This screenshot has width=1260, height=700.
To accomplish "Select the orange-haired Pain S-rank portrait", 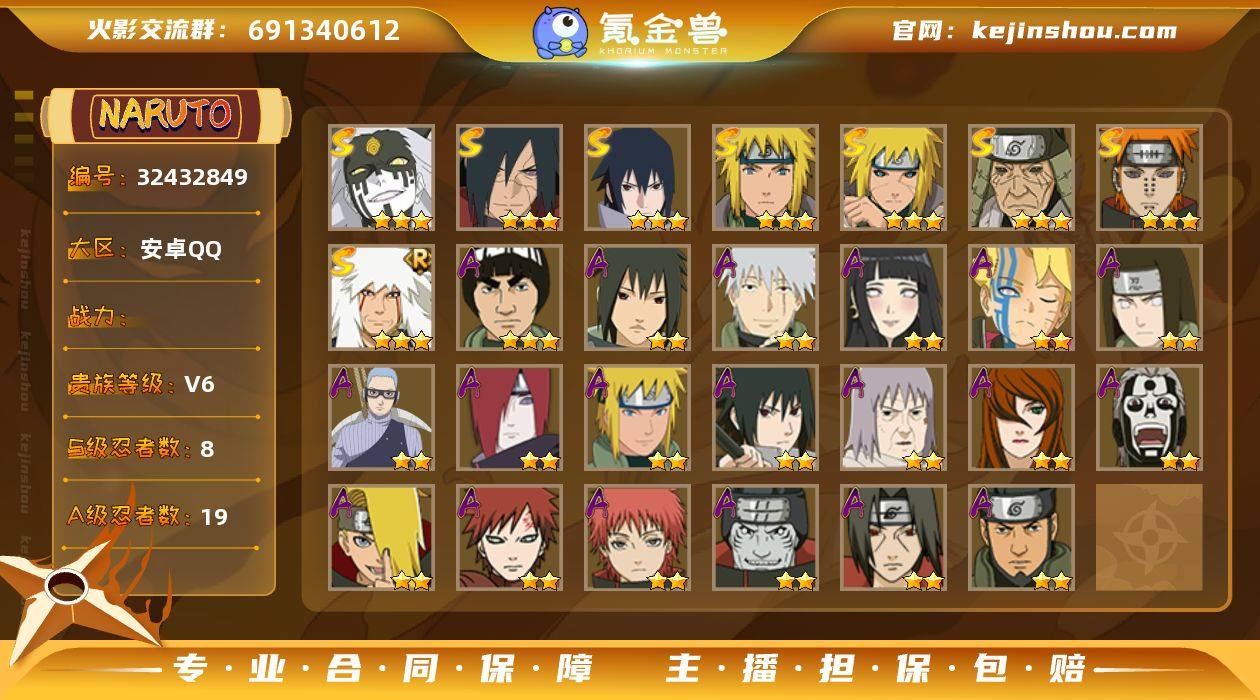I will click(x=1150, y=178).
